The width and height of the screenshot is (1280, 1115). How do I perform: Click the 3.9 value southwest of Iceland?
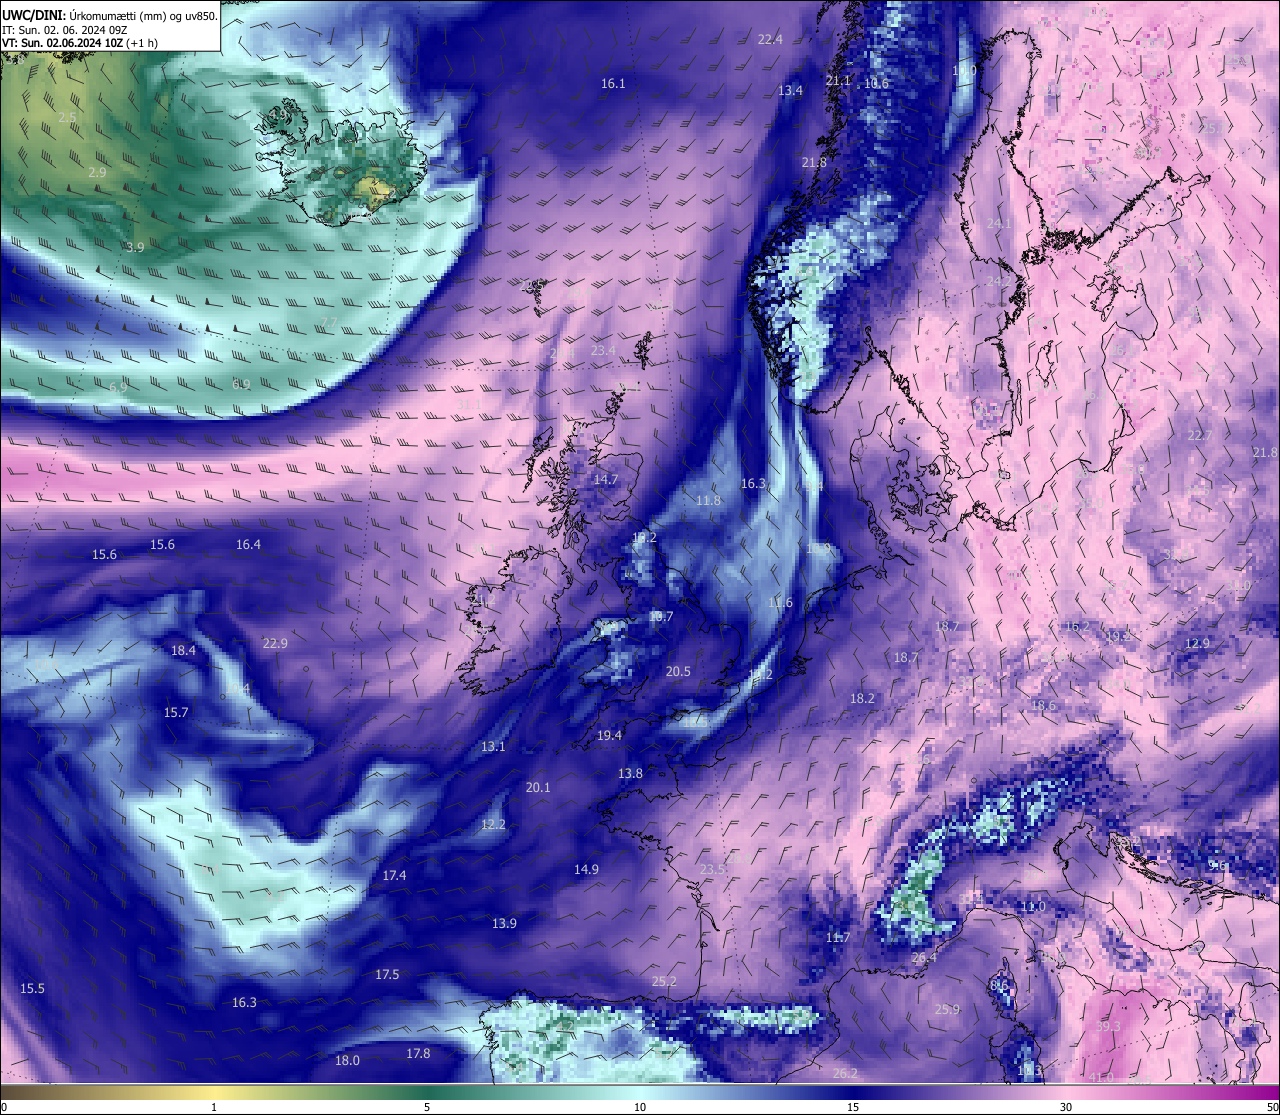pos(135,246)
